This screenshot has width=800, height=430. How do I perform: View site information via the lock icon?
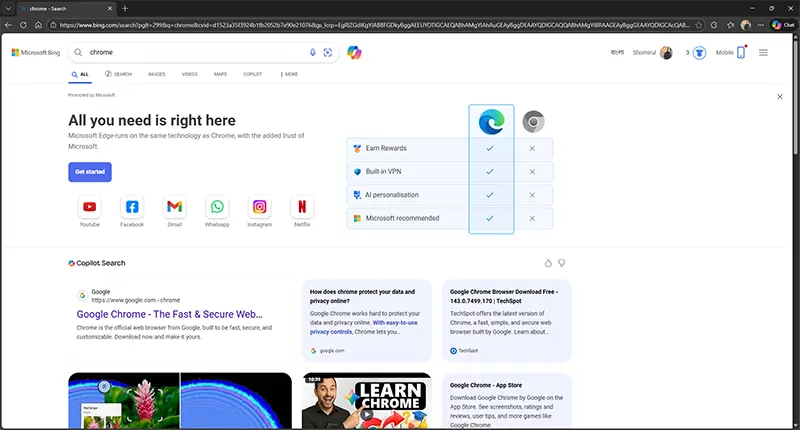[53, 24]
